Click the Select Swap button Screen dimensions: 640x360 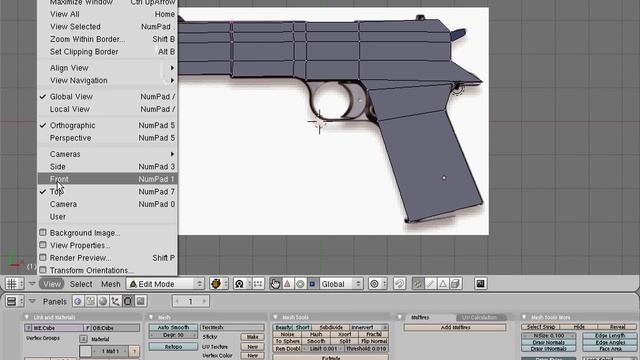tap(541, 327)
